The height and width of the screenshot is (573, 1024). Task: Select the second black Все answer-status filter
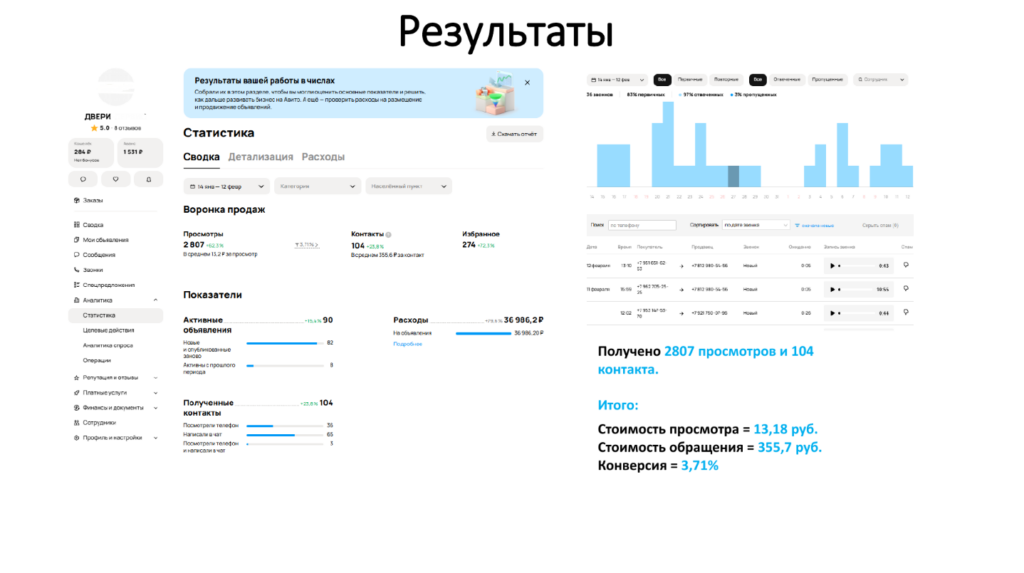pos(758,80)
